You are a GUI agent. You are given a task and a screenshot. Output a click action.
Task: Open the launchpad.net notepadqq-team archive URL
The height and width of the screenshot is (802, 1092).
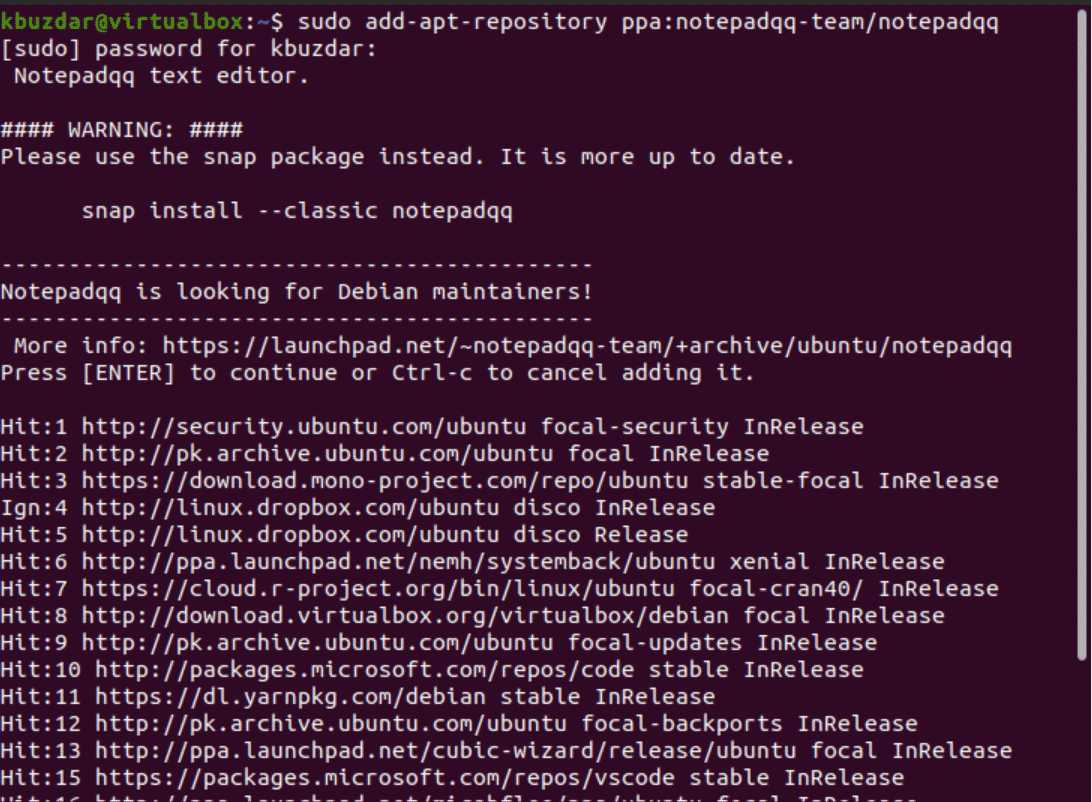[x=587, y=346]
